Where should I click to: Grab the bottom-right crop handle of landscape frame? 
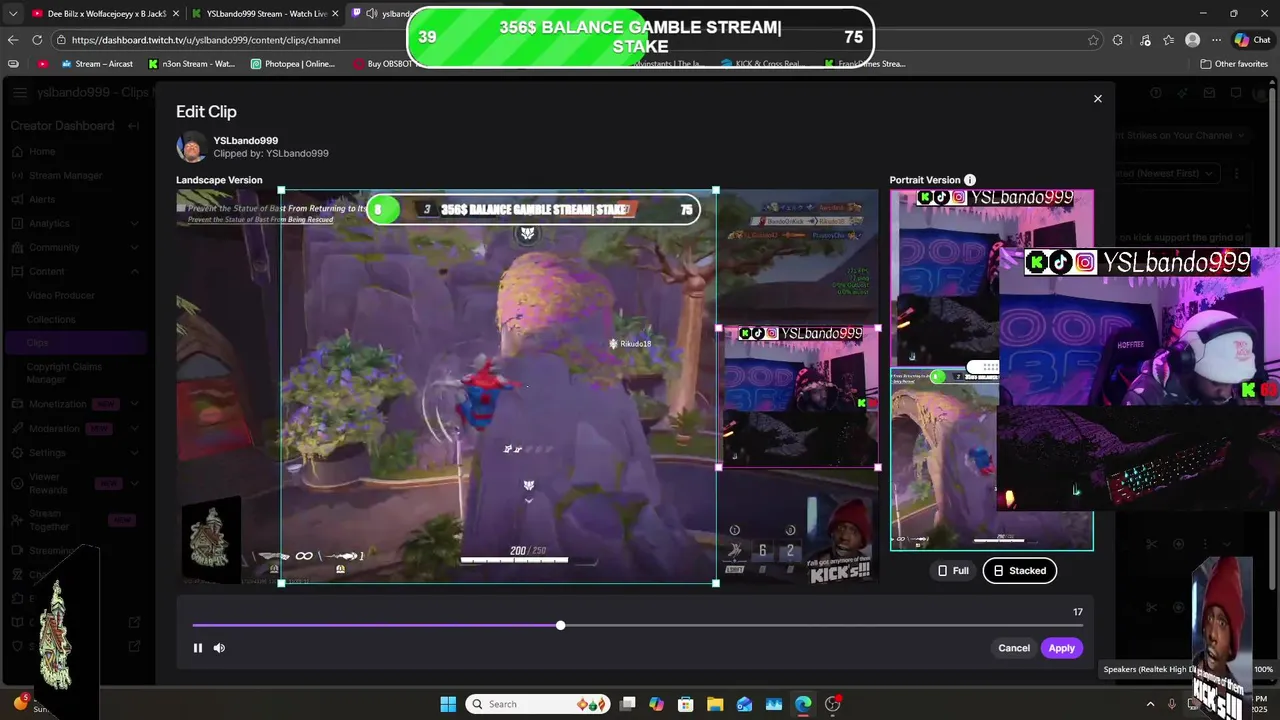tap(716, 583)
